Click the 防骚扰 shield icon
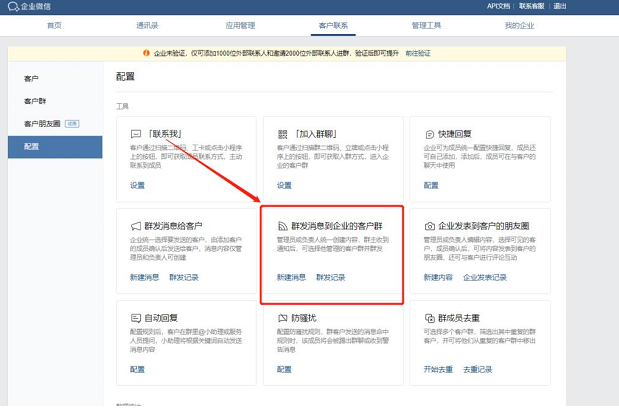 282,318
